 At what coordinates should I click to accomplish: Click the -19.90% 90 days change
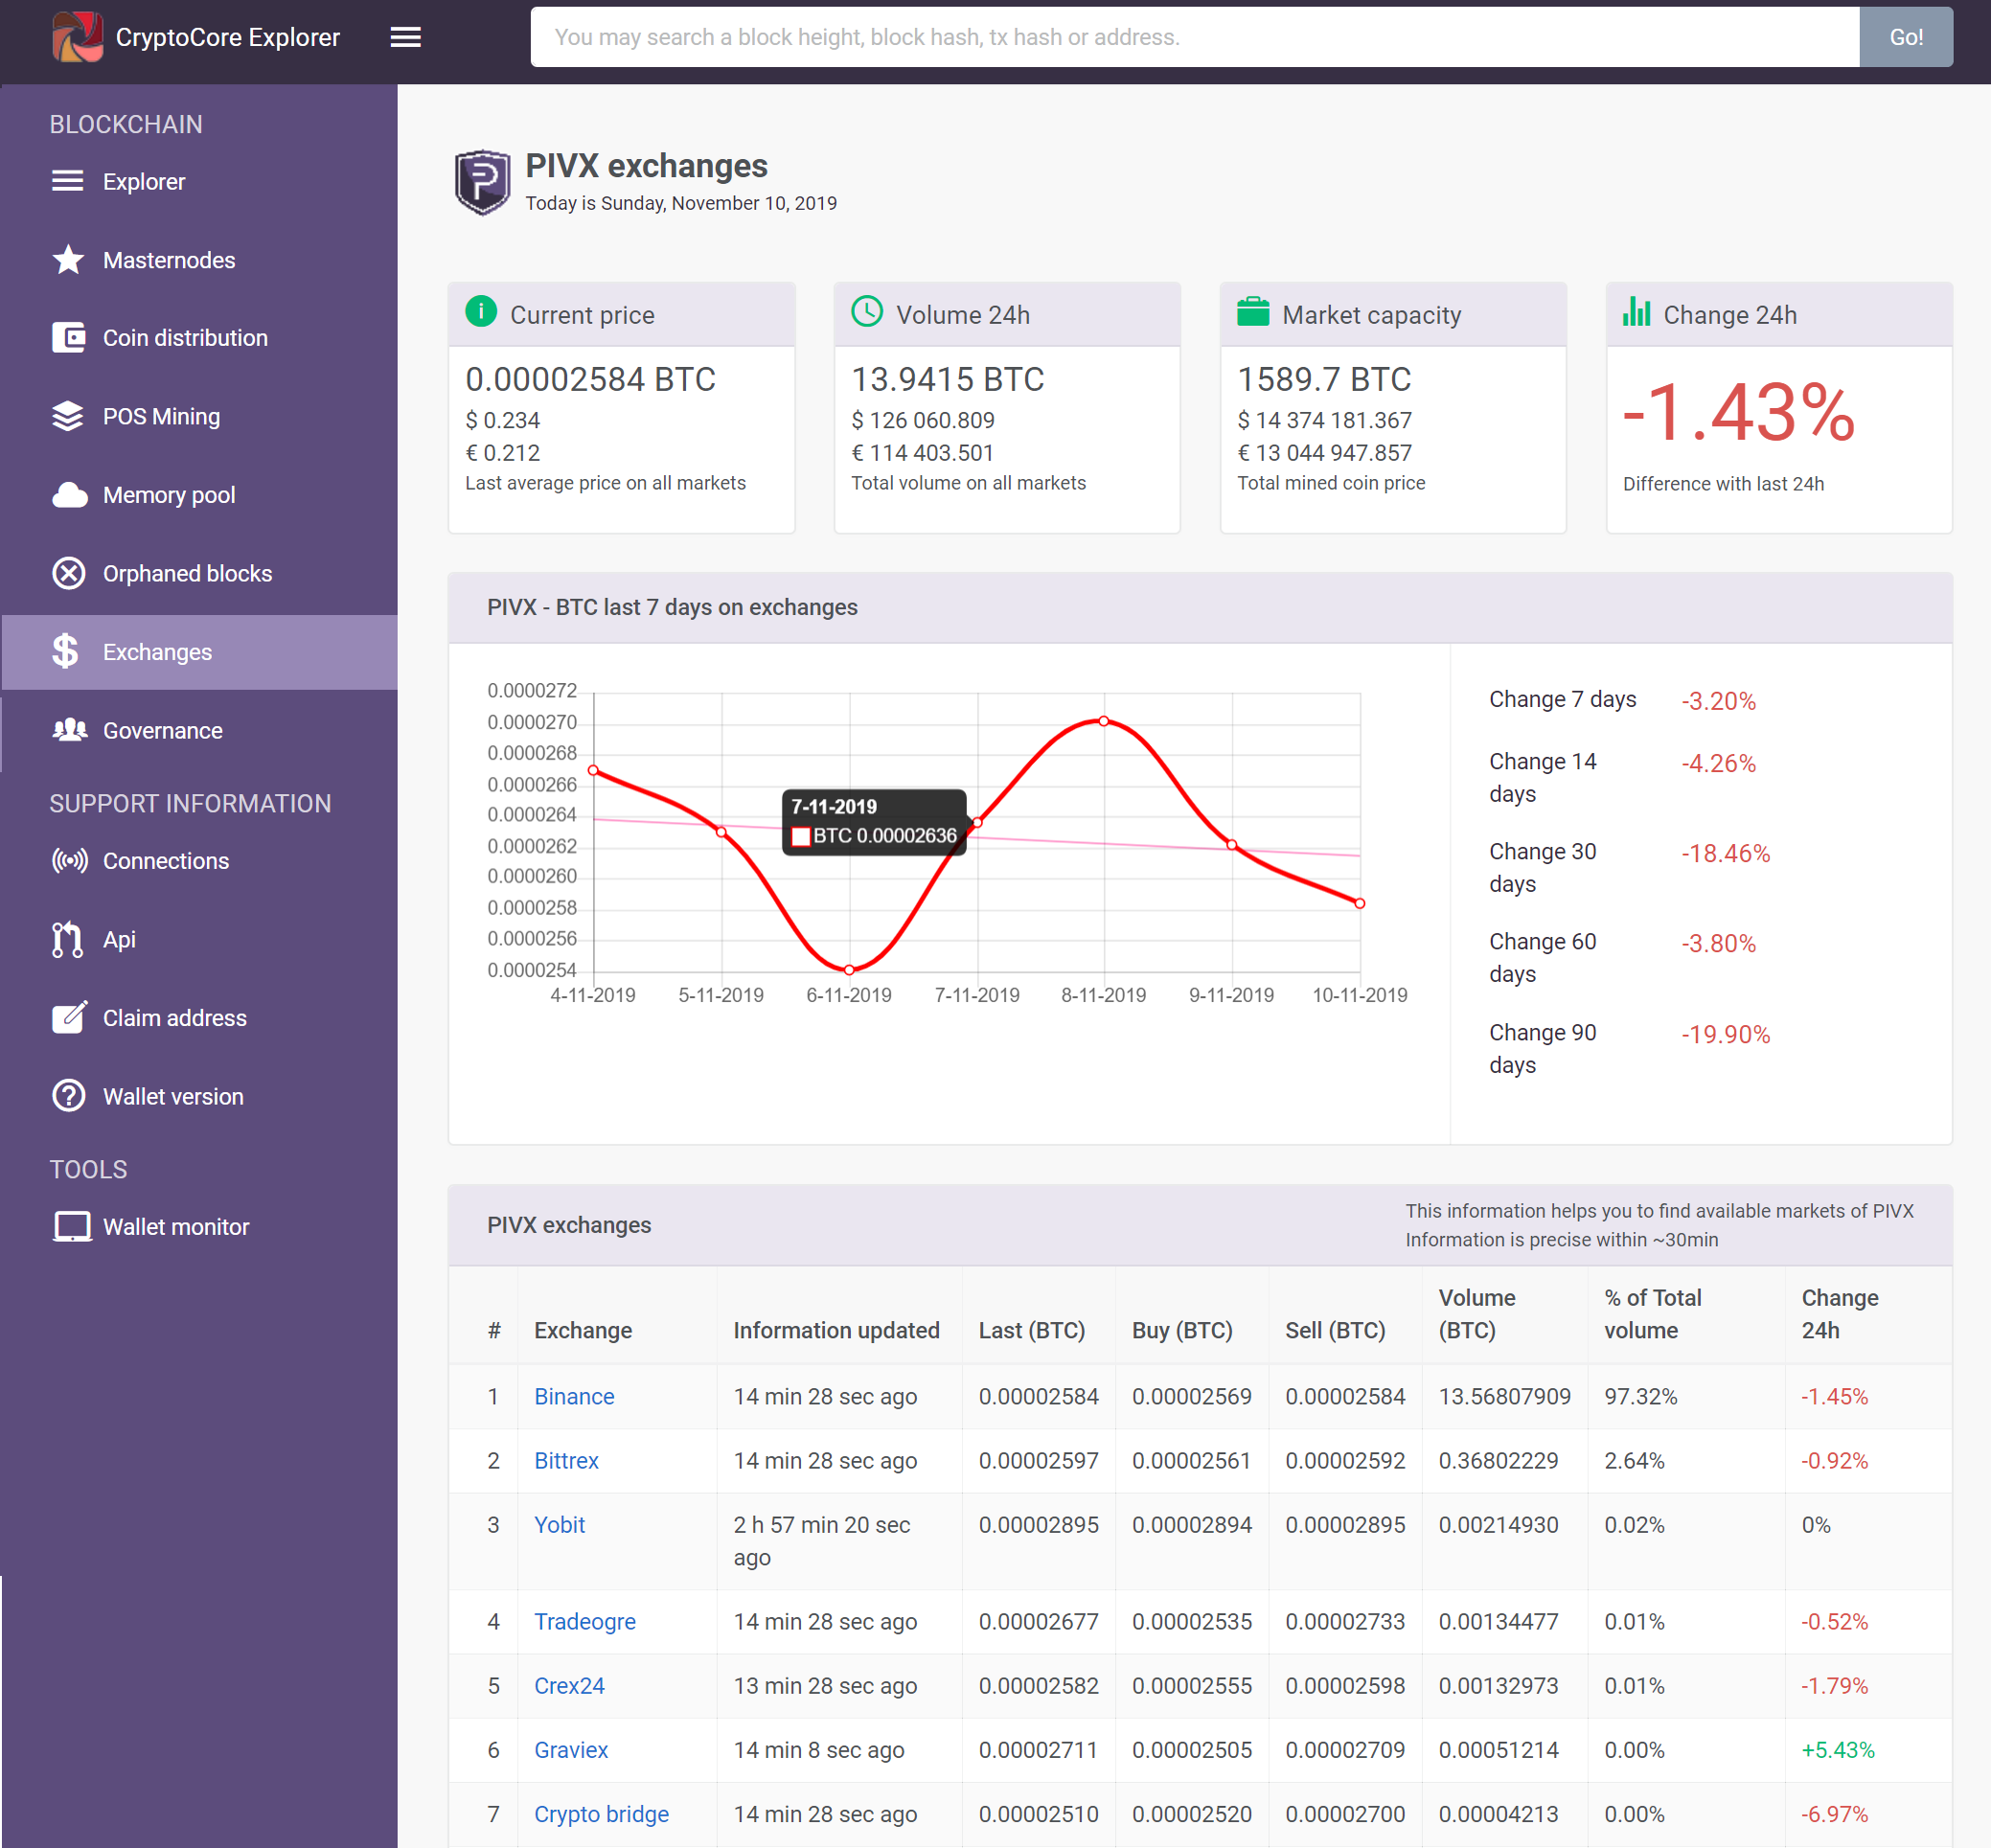coord(1725,1034)
